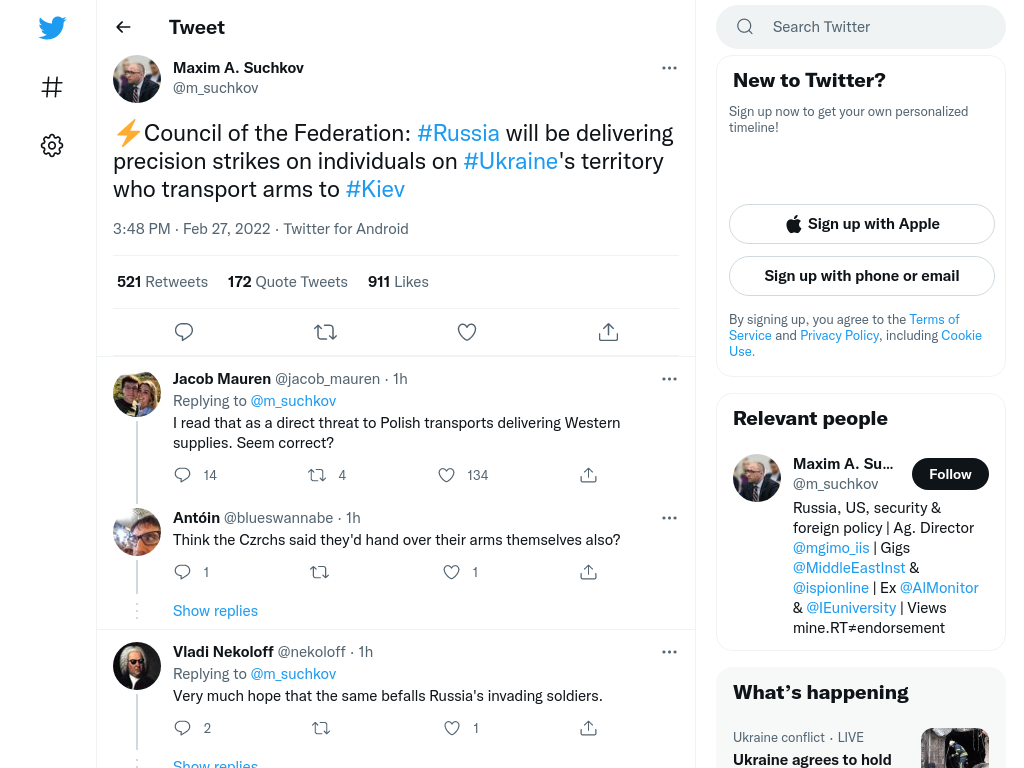Image resolution: width=1024 pixels, height=768 pixels.
Task: View the 521 Retweets list
Action: (163, 281)
